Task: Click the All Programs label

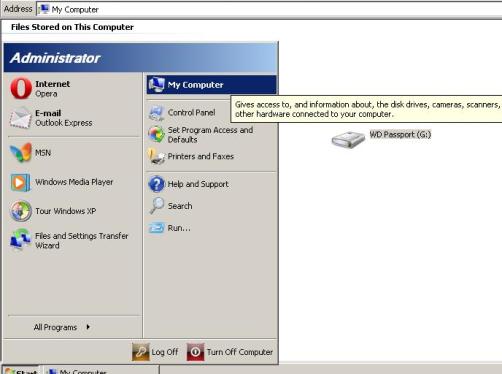Action: tap(55, 327)
